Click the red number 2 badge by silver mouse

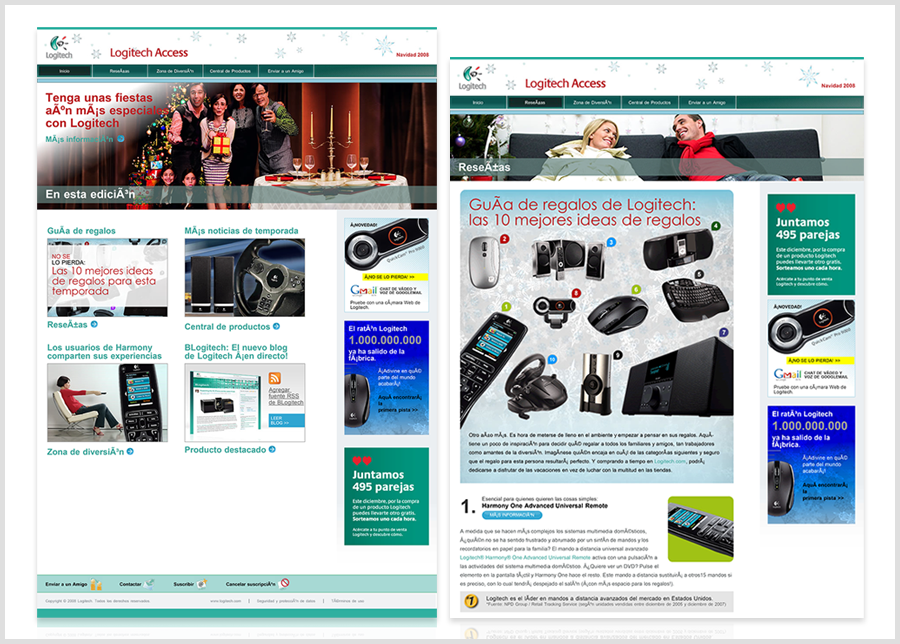pos(505,239)
